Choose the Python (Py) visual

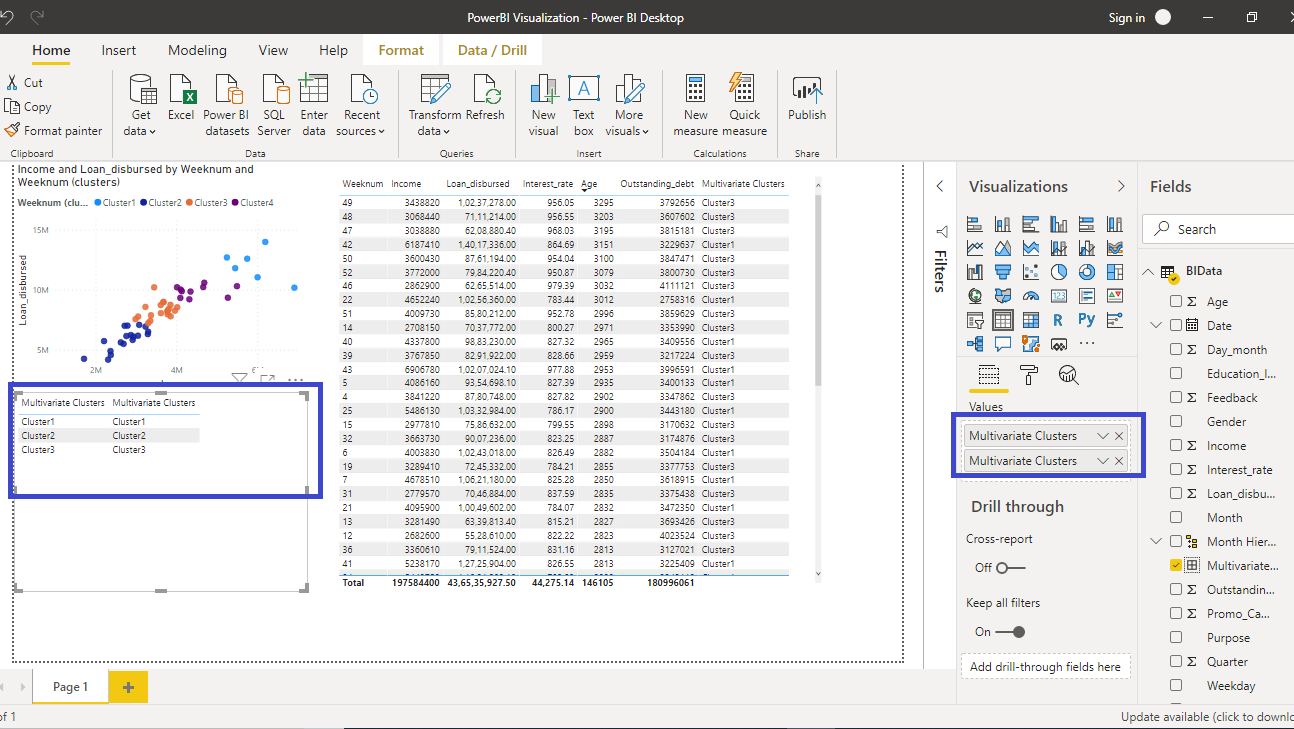point(1087,319)
